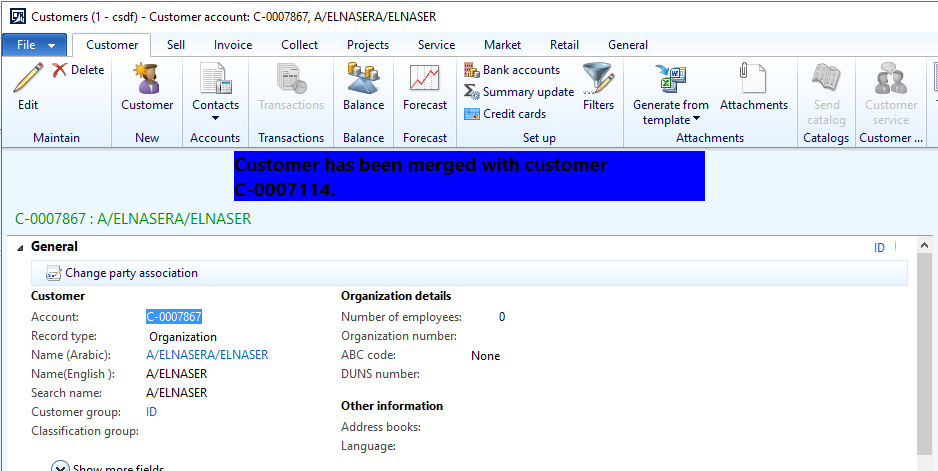Click the Edit pencil icon

click(28, 78)
